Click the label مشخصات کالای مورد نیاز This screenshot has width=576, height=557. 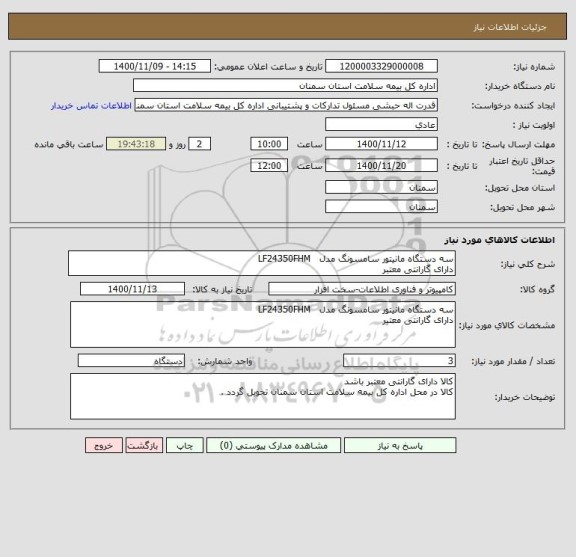507,326
